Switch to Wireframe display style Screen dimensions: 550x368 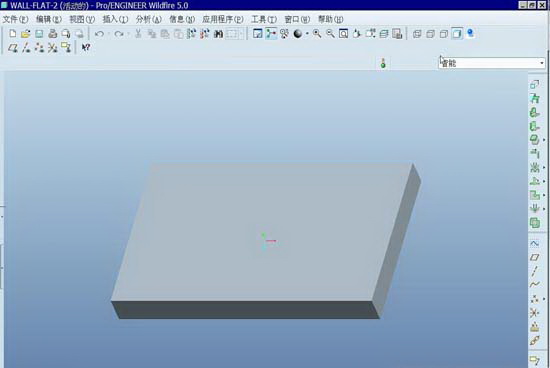click(417, 34)
